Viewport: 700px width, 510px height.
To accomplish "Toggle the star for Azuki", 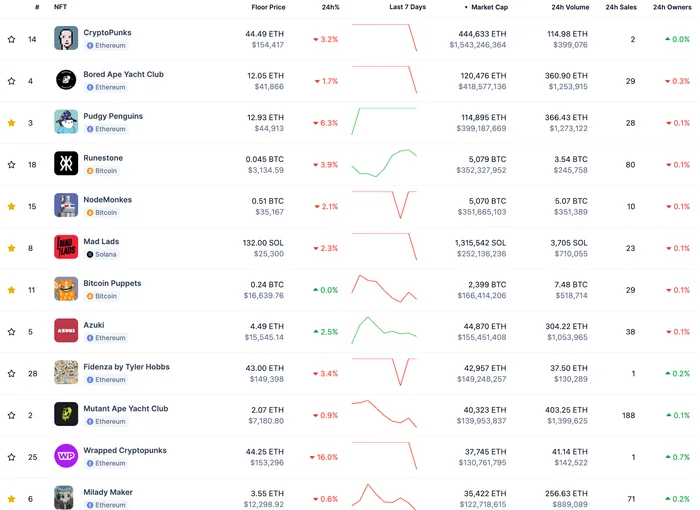I will pos(12,332).
